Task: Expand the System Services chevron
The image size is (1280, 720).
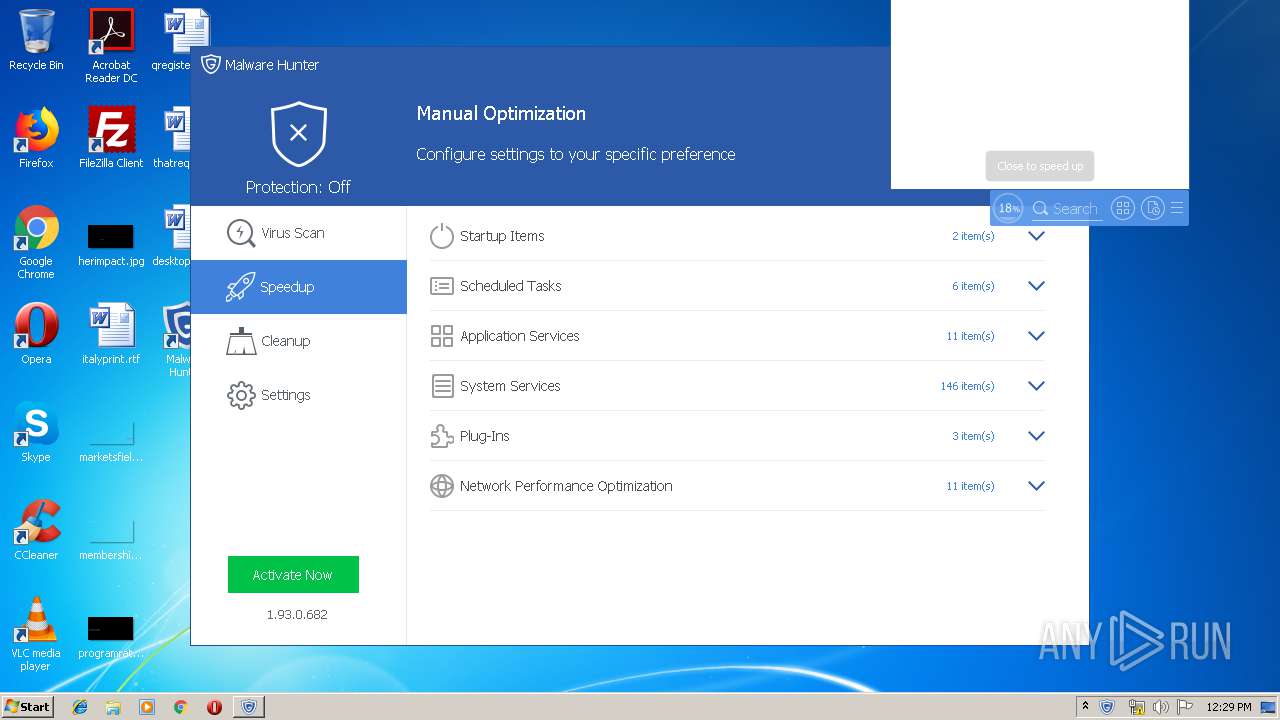Action: point(1036,386)
